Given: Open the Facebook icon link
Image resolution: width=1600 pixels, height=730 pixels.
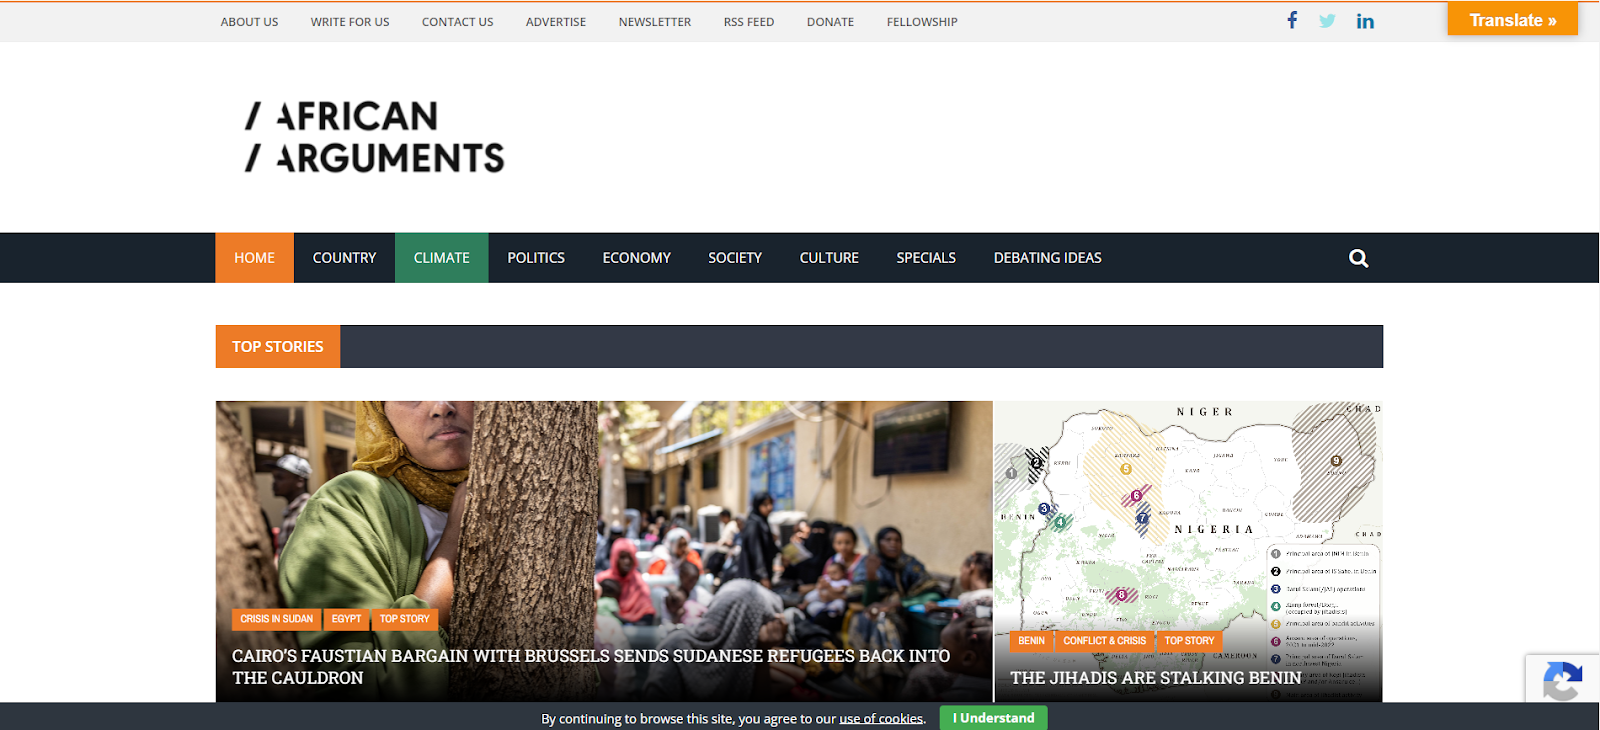Looking at the screenshot, I should pos(1292,20).
